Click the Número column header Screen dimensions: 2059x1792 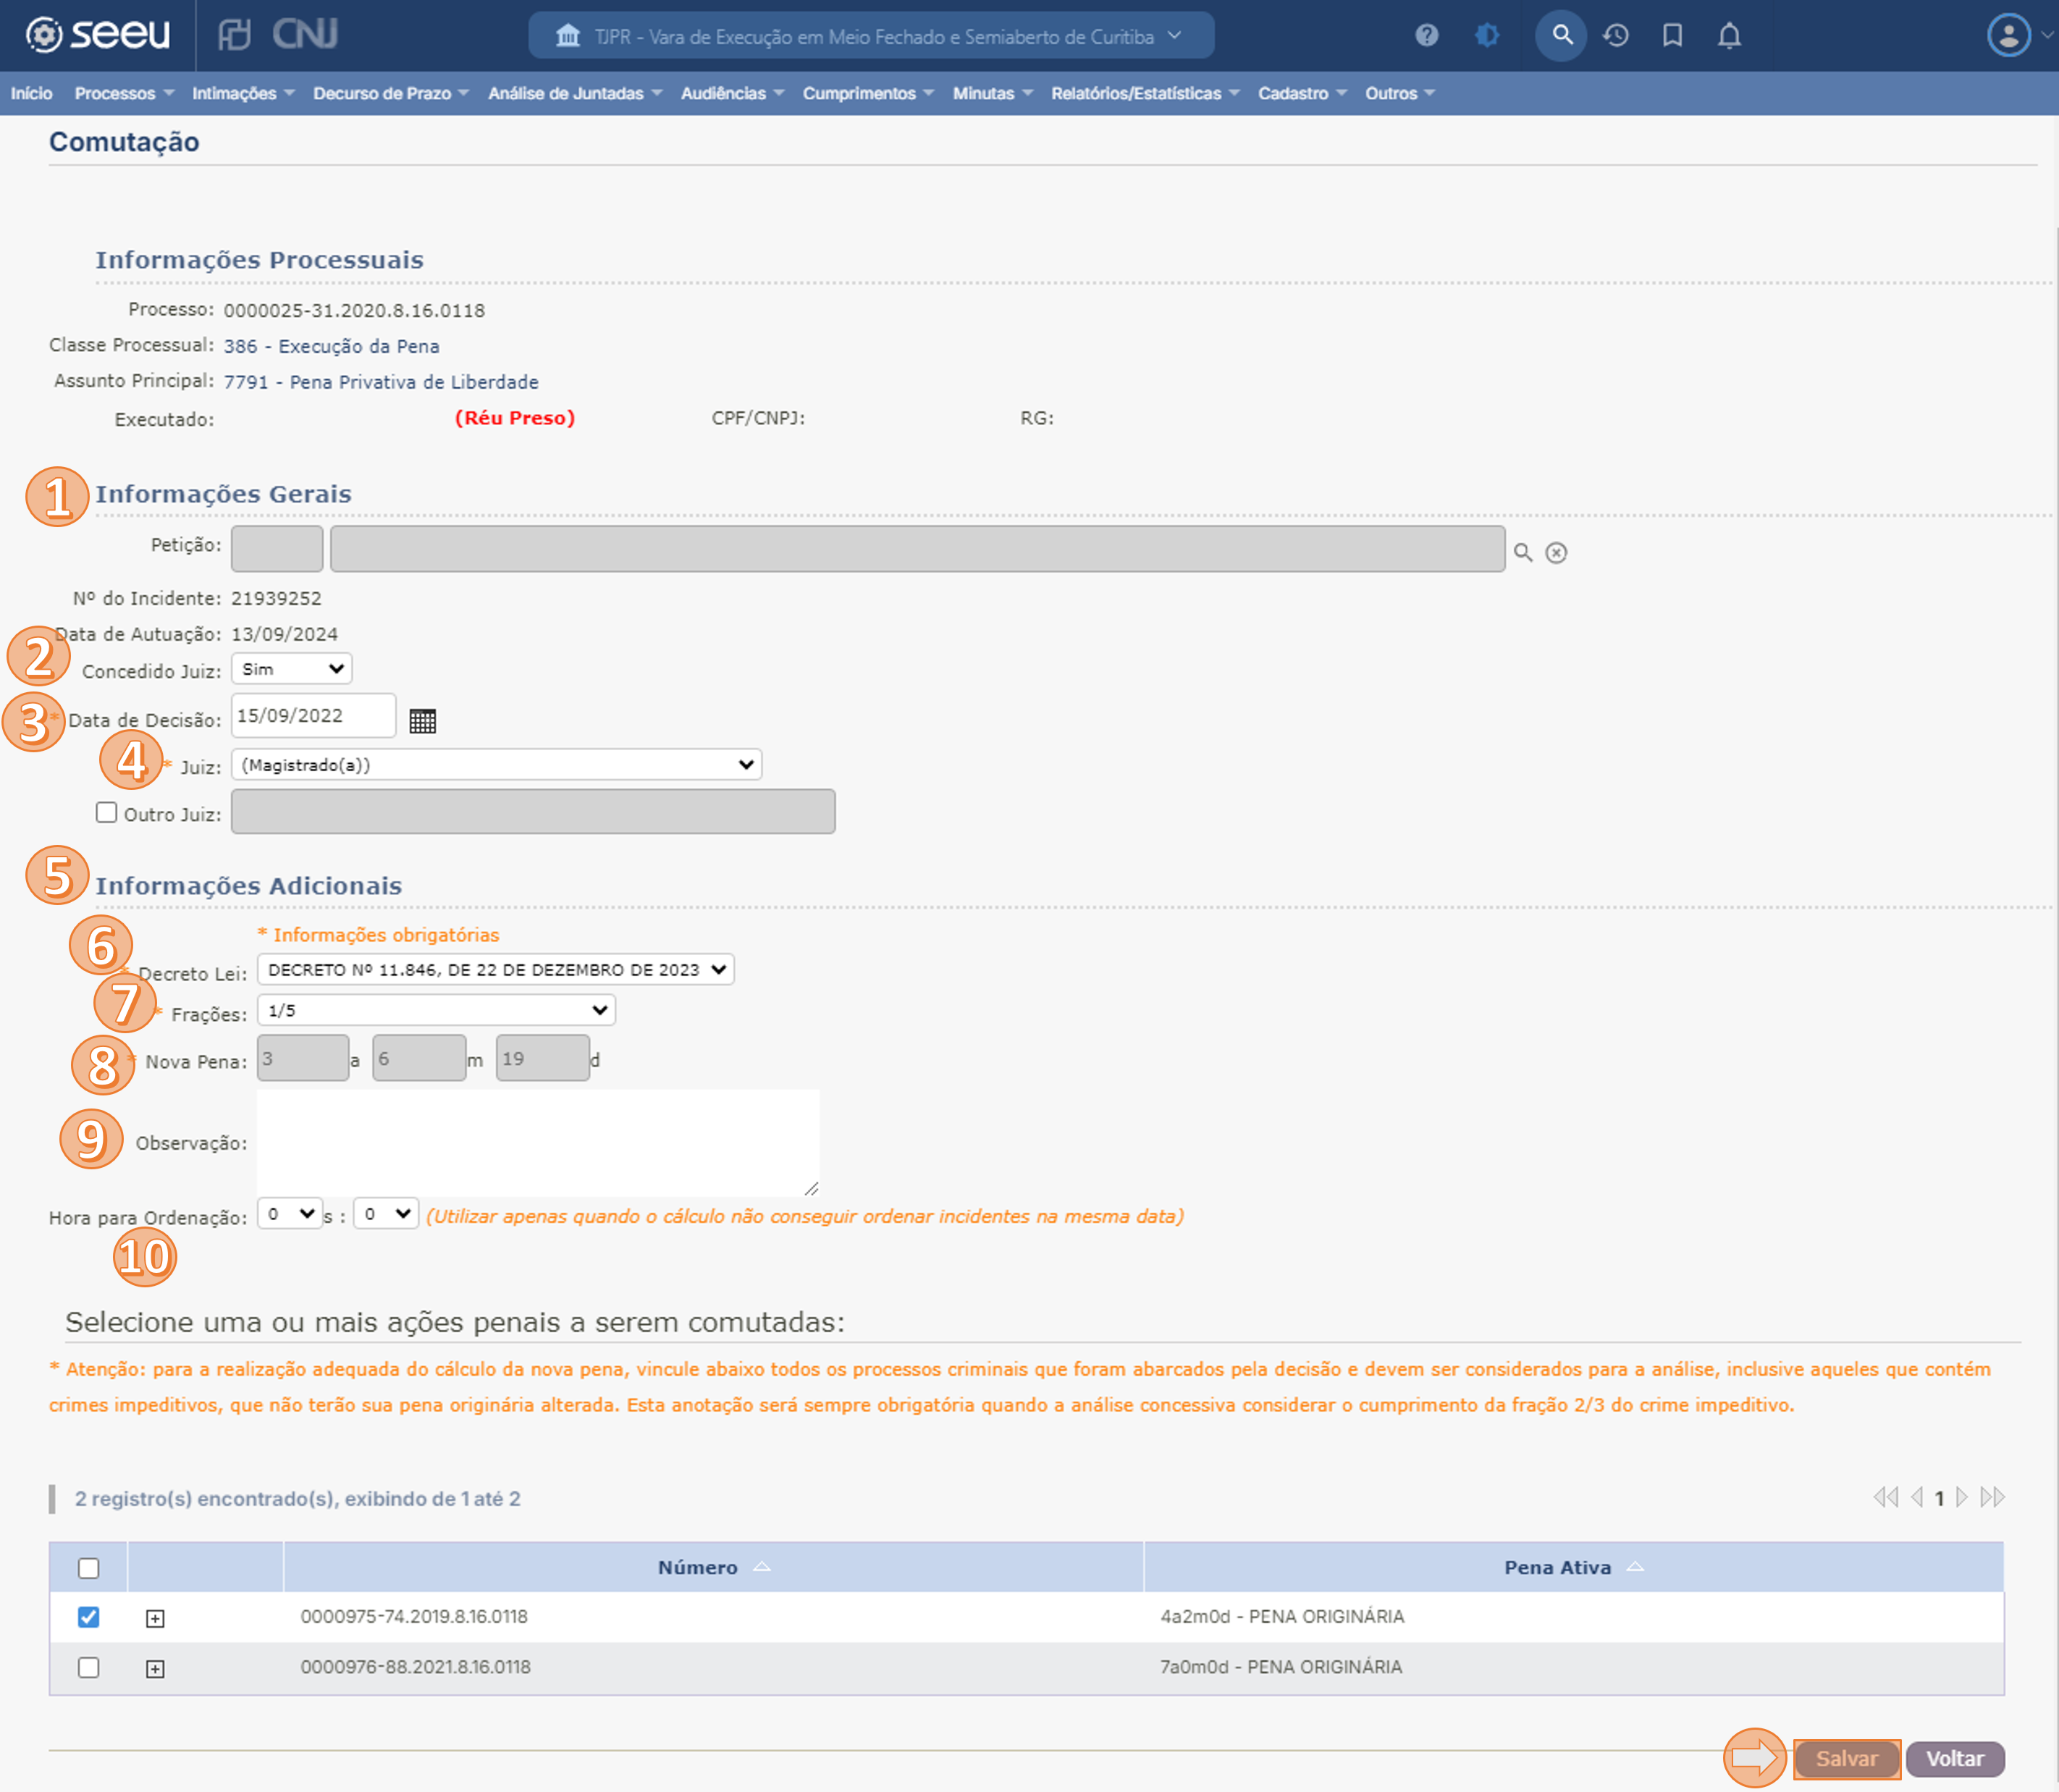(713, 1567)
